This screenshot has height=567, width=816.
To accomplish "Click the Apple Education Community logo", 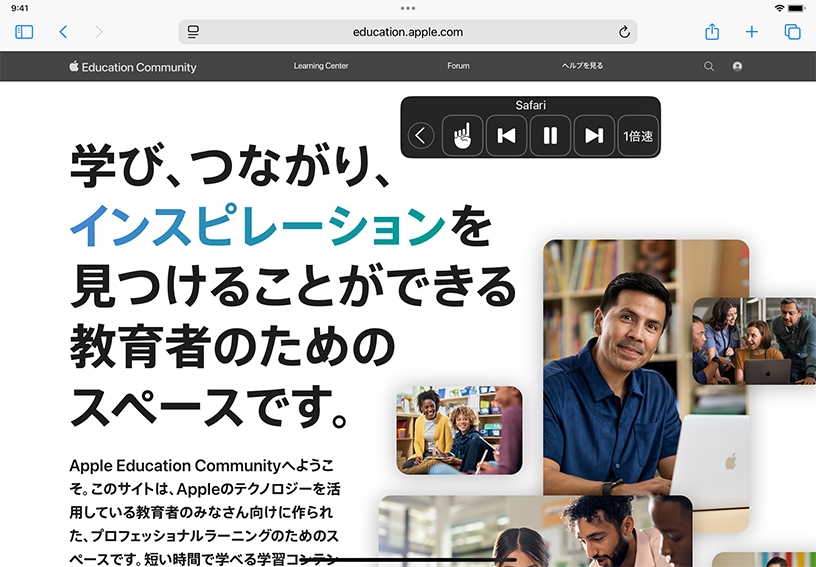I will (133, 67).
